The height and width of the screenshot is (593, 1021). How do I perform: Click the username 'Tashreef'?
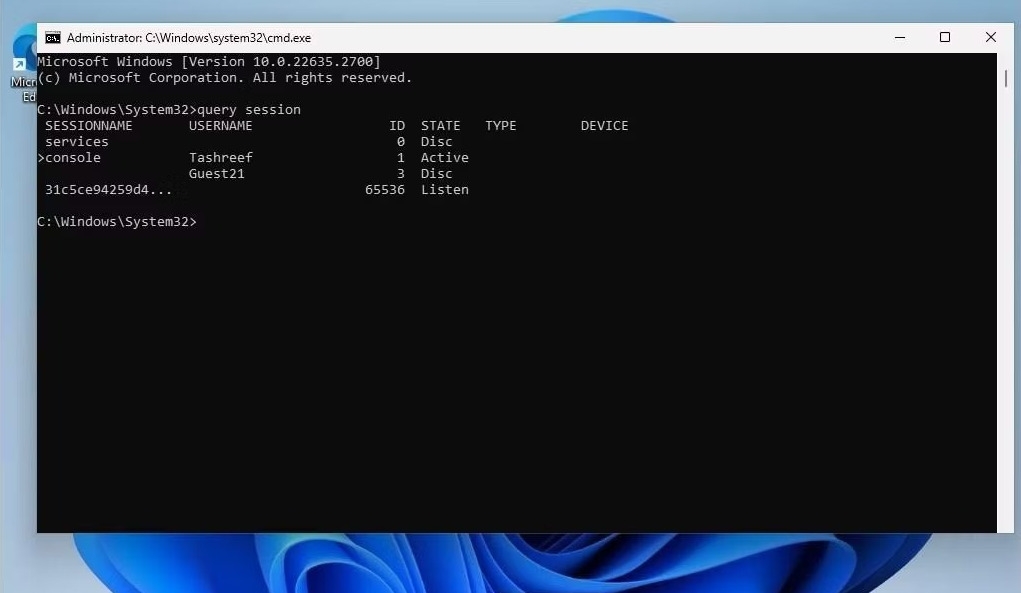click(x=221, y=158)
